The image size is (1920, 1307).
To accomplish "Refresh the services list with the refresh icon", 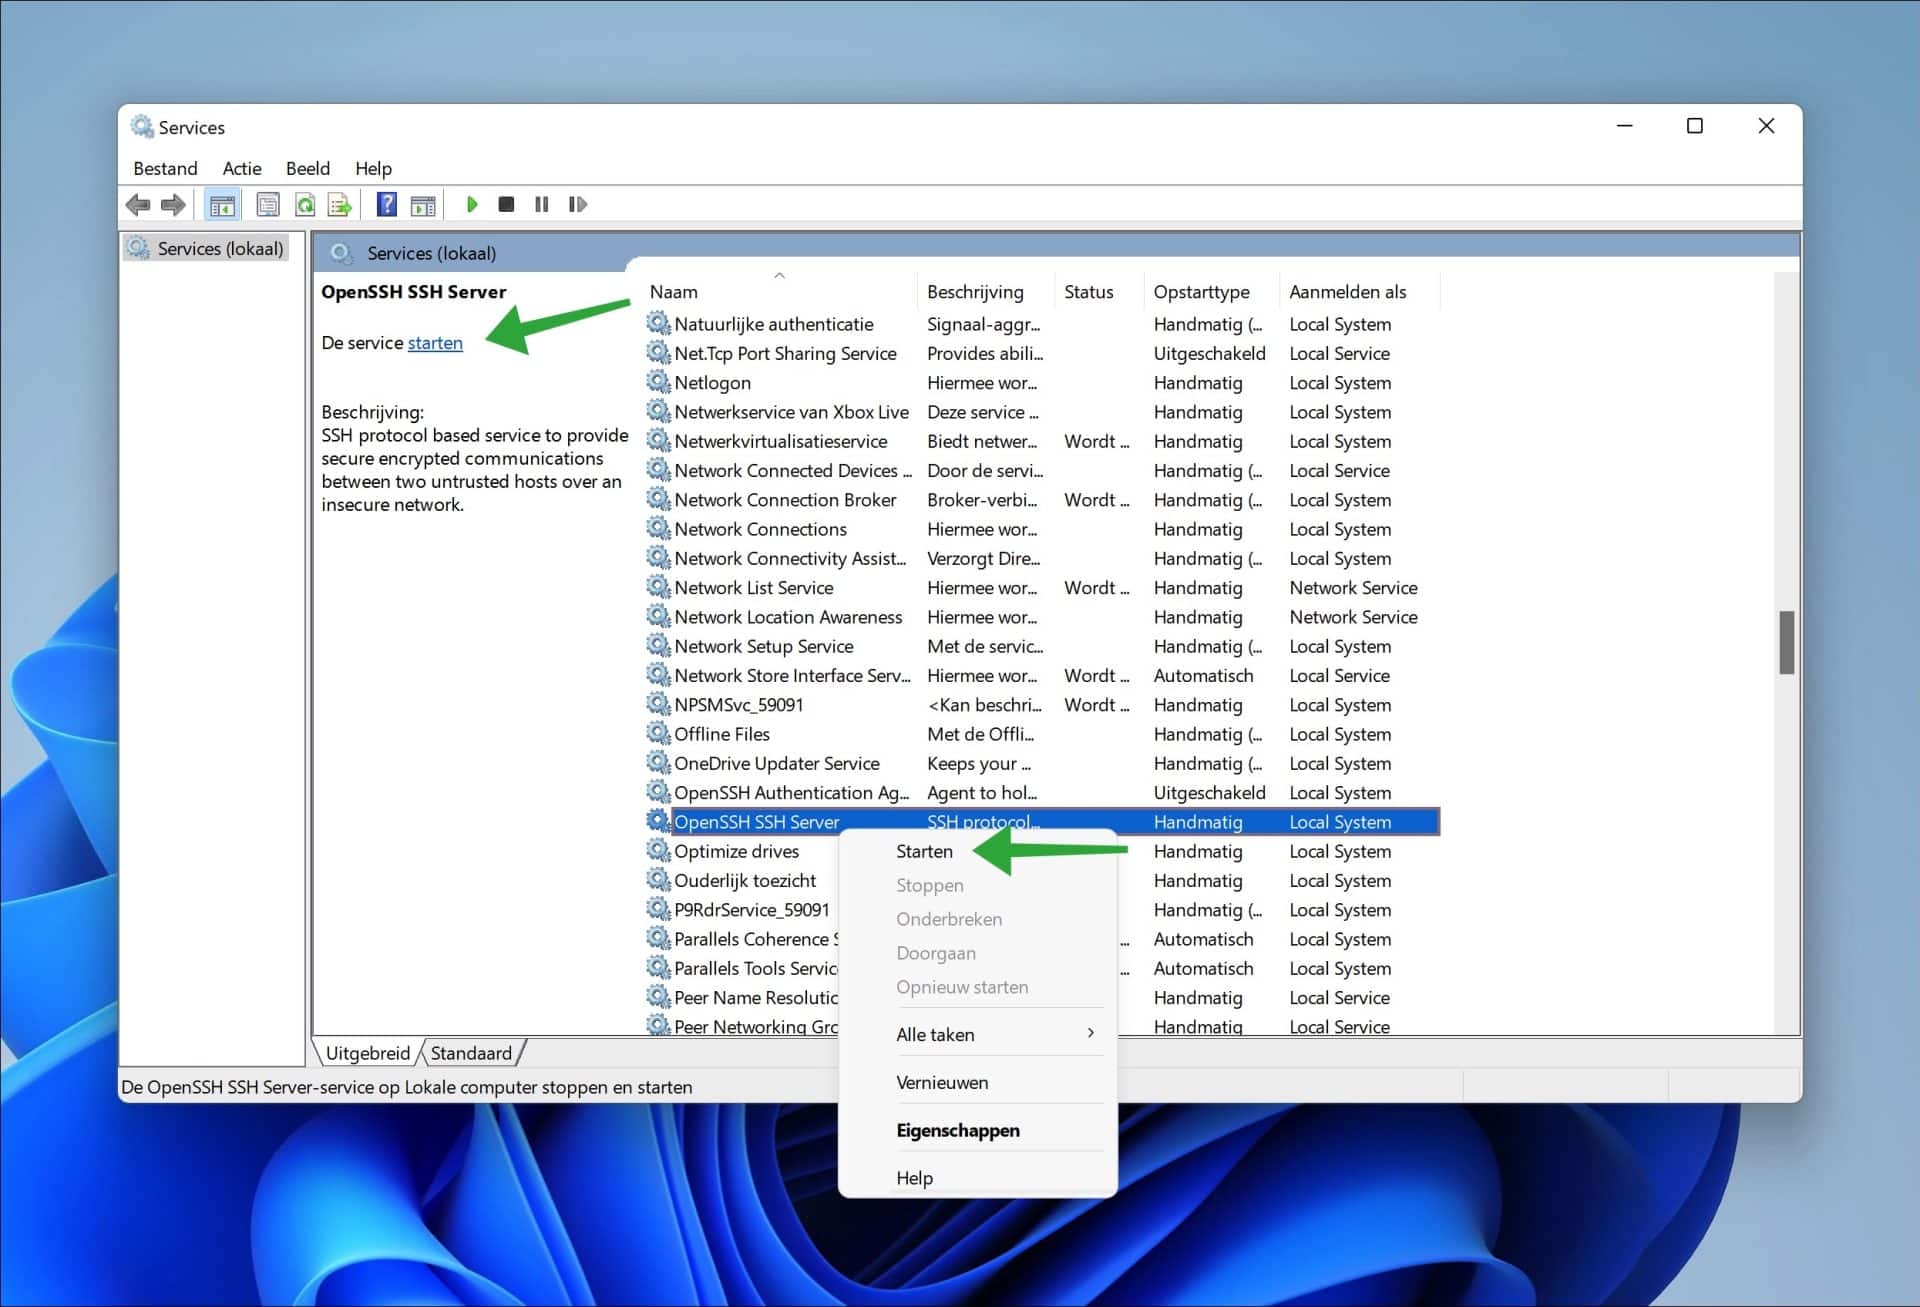I will click(x=305, y=204).
